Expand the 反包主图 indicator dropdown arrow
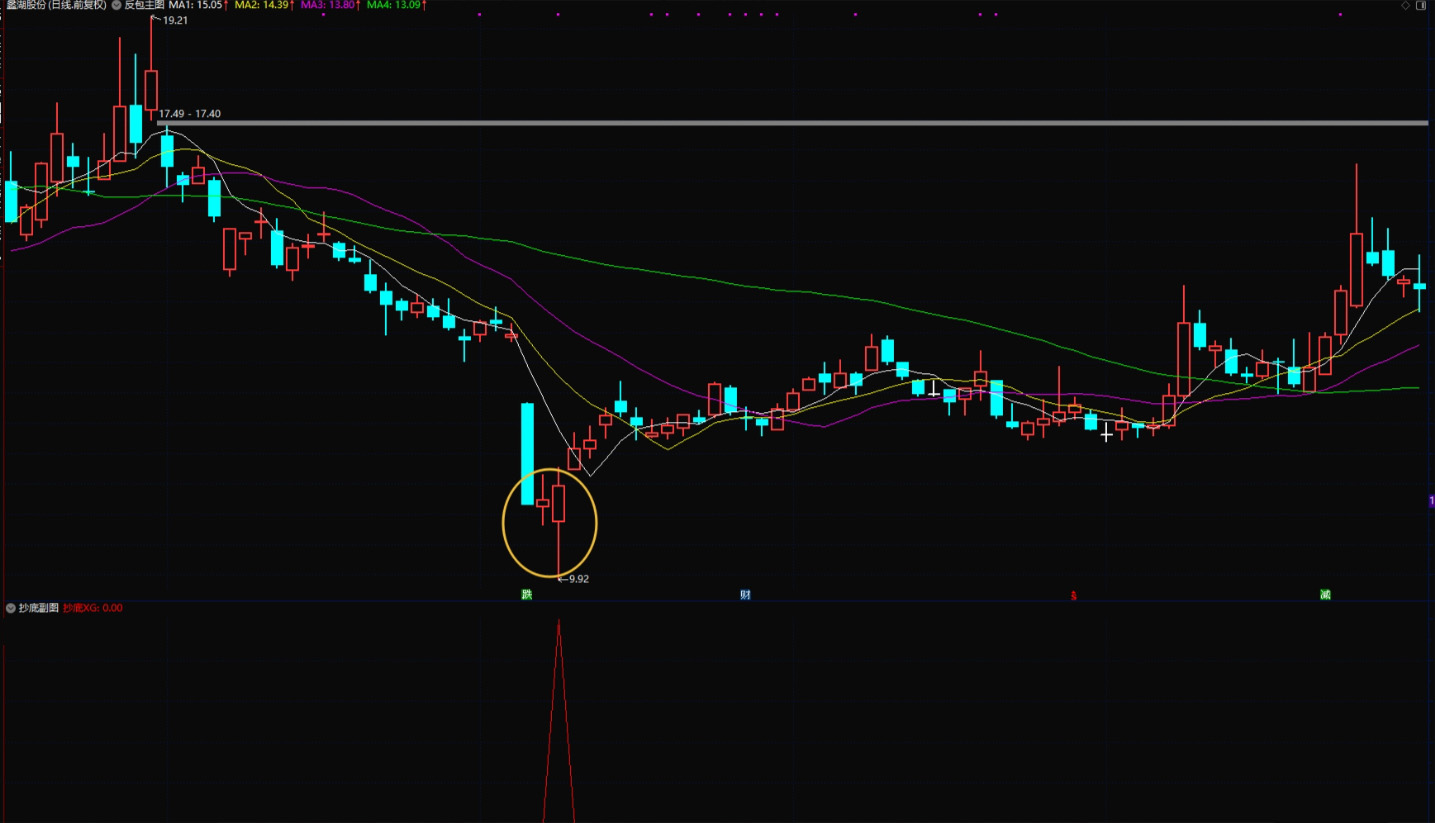This screenshot has width=1435, height=823. tap(116, 5)
